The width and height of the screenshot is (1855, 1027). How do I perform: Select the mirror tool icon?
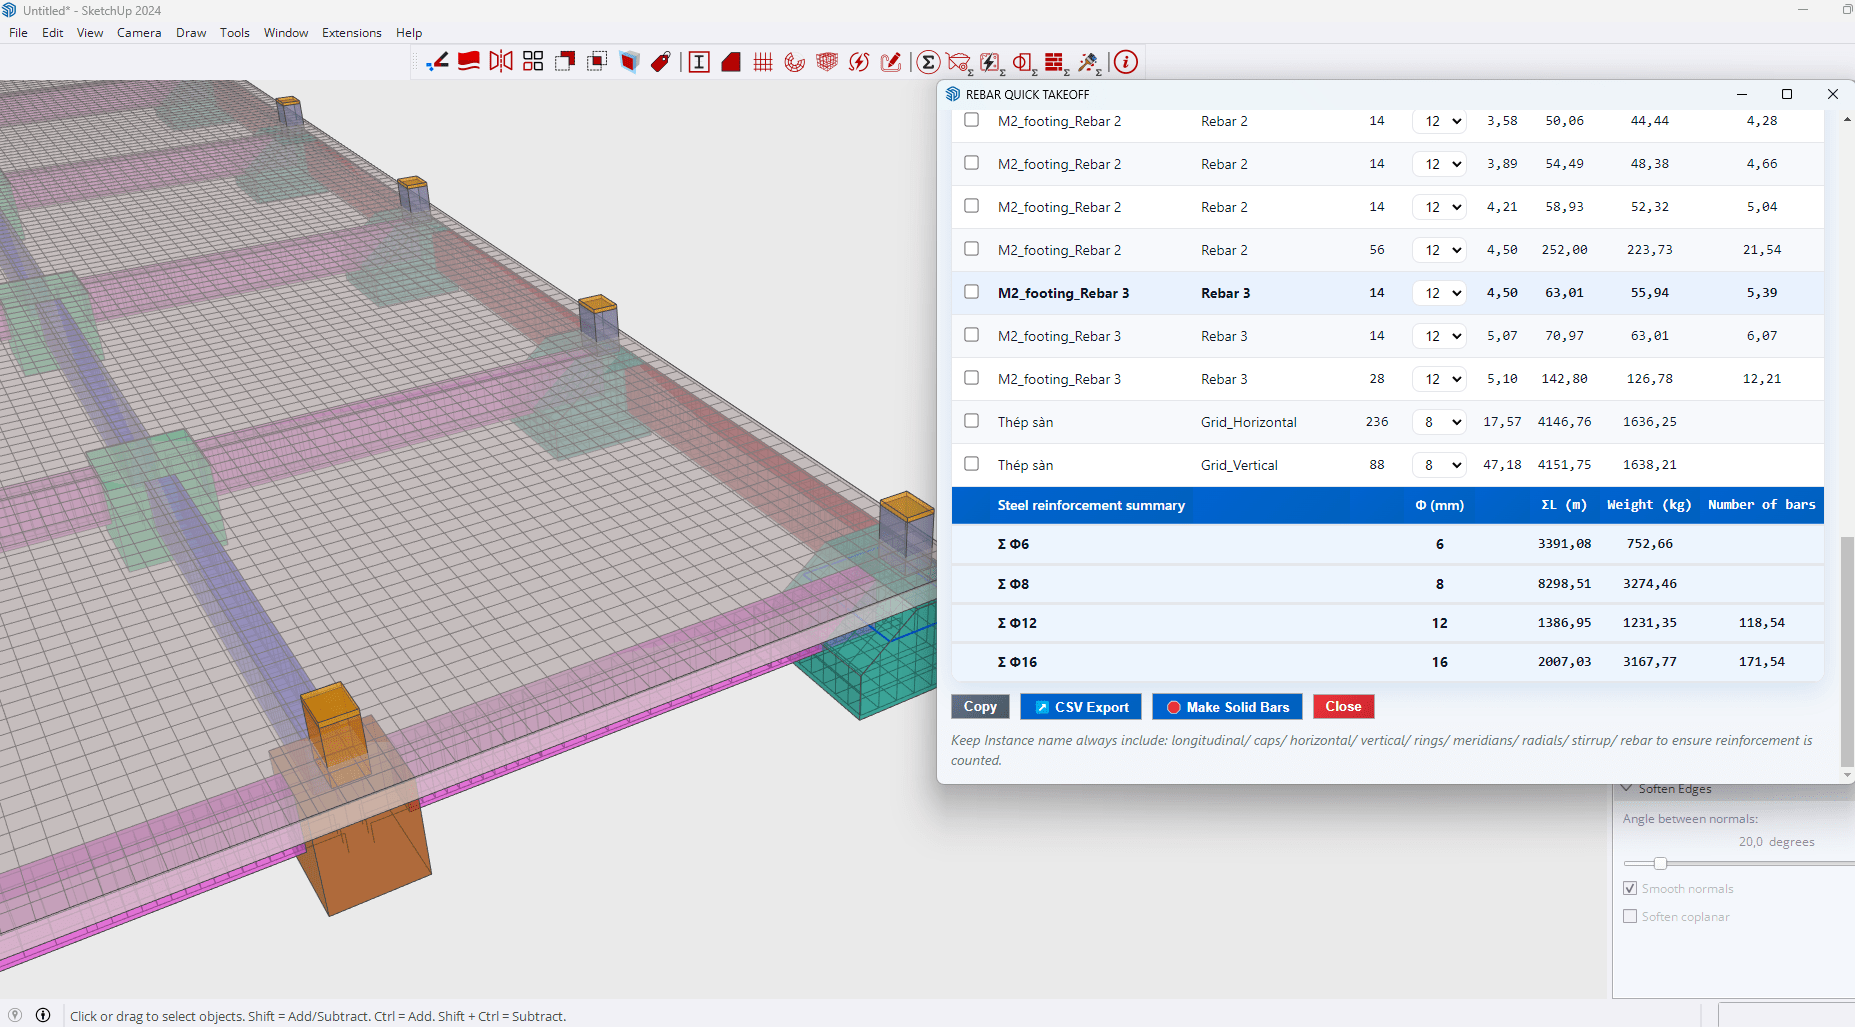point(501,62)
